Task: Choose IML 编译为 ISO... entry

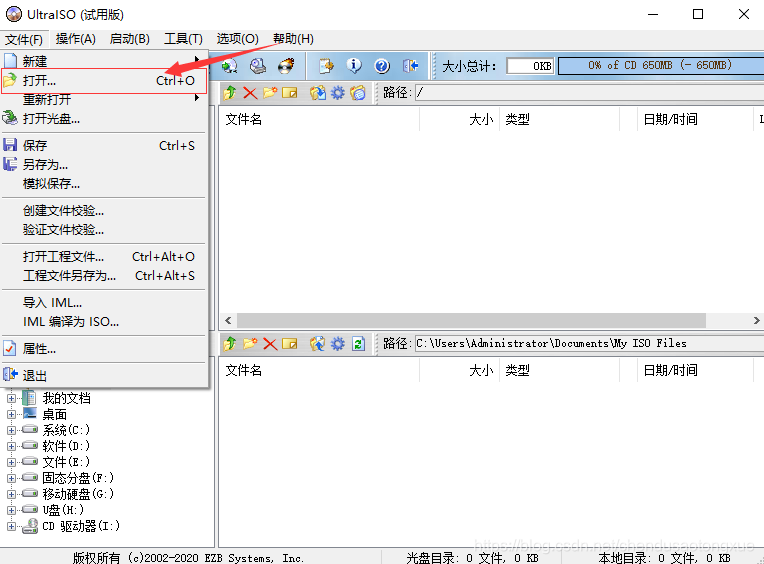Action: click(x=104, y=321)
